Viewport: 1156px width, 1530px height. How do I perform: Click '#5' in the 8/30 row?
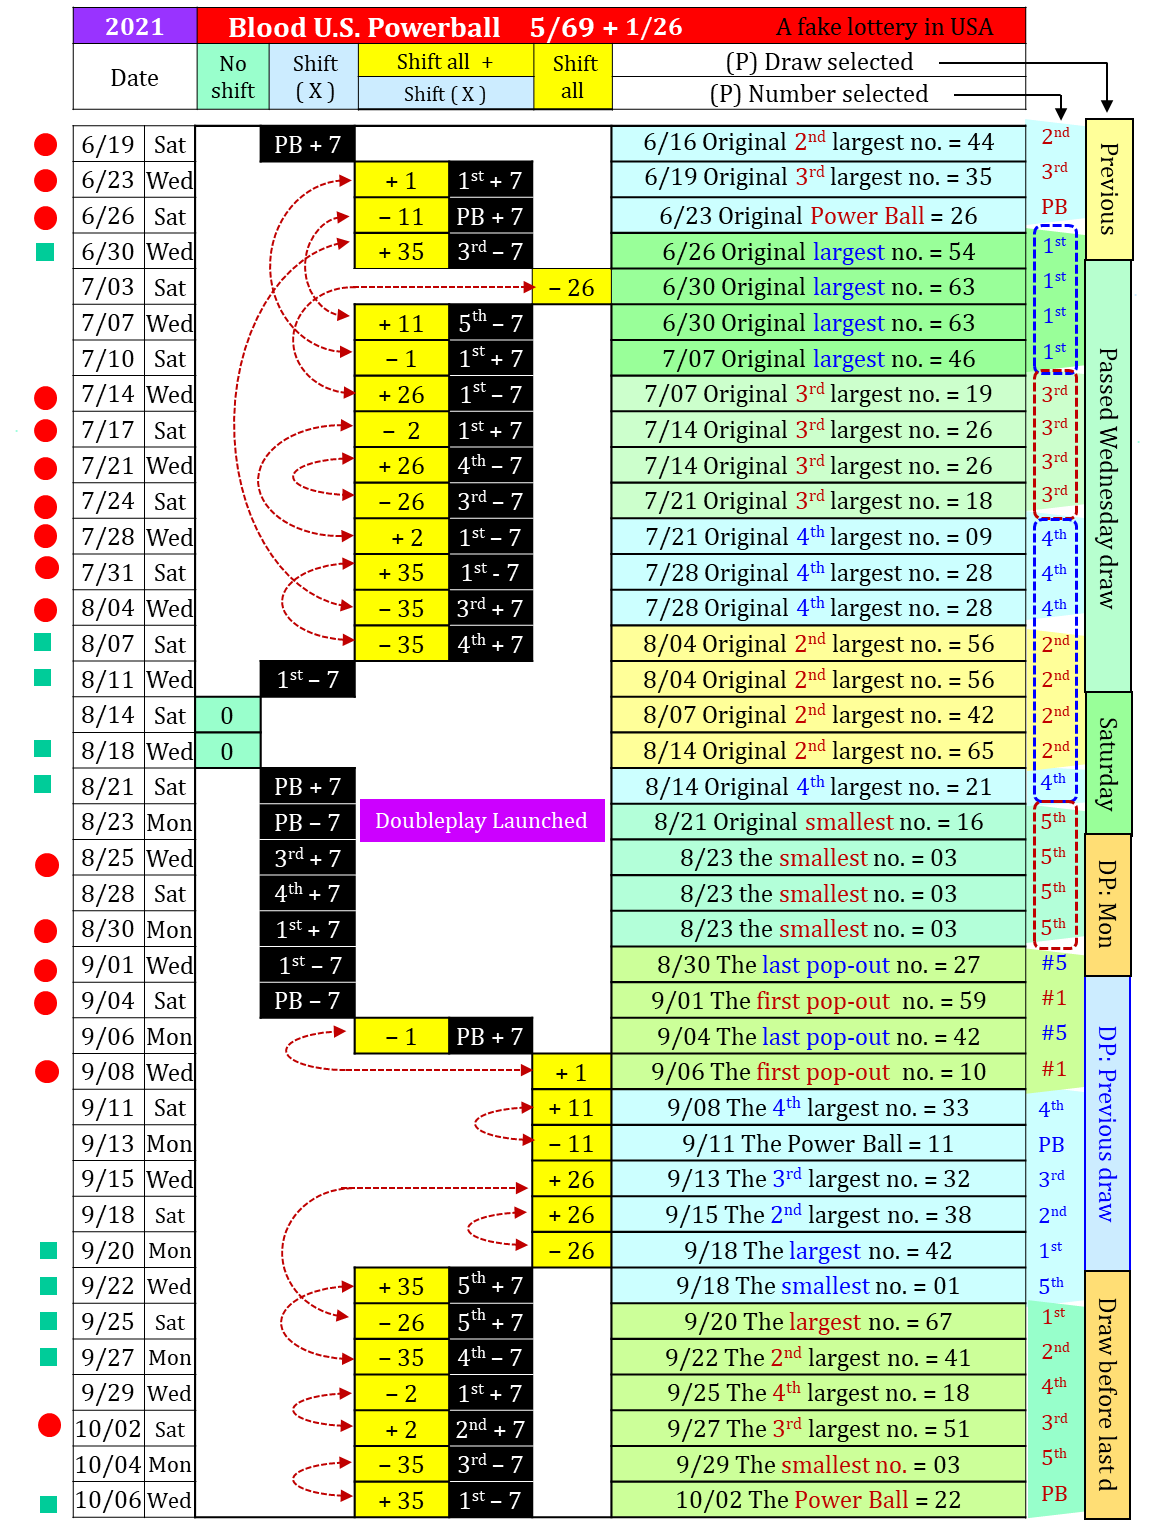1054,963
